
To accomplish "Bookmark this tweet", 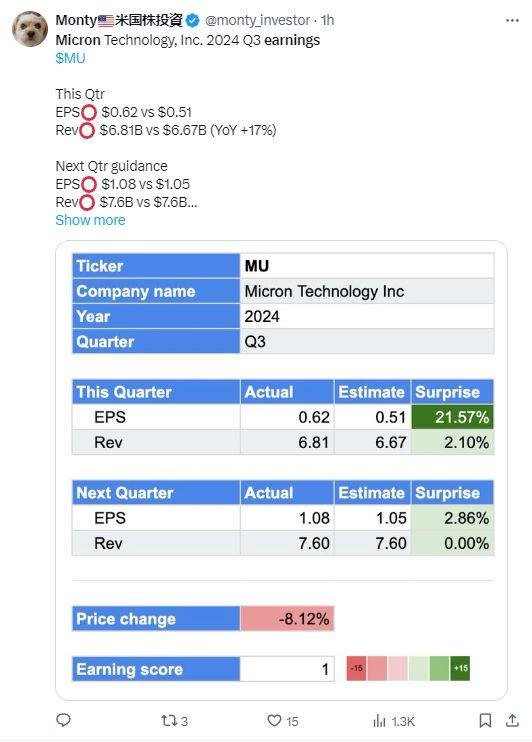I will point(485,721).
